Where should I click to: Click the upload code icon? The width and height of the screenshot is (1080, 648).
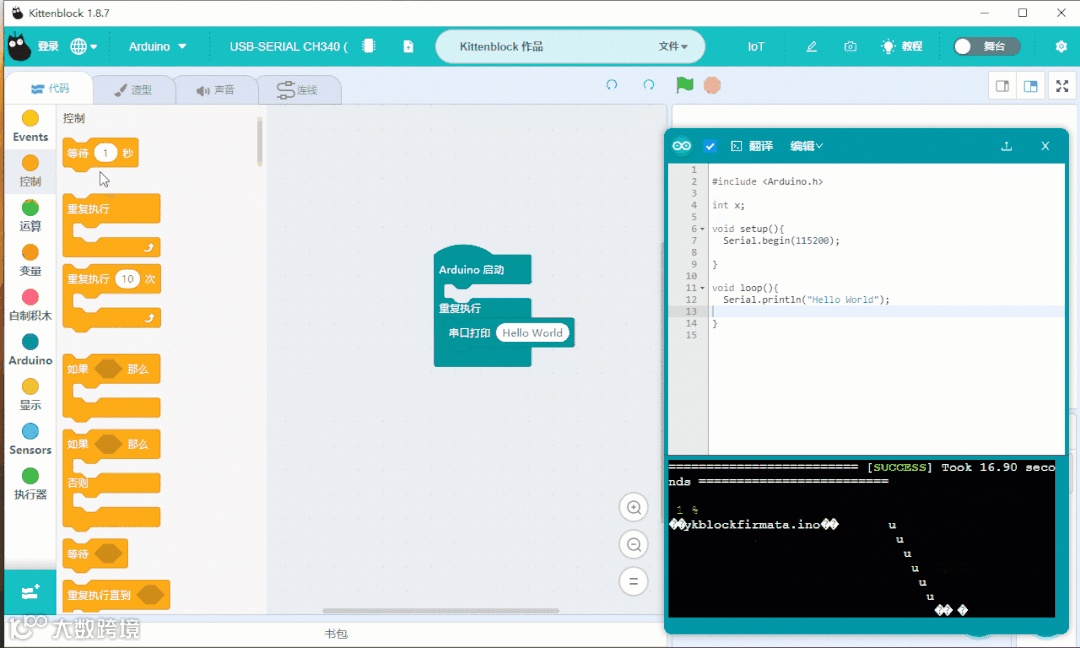1006,146
